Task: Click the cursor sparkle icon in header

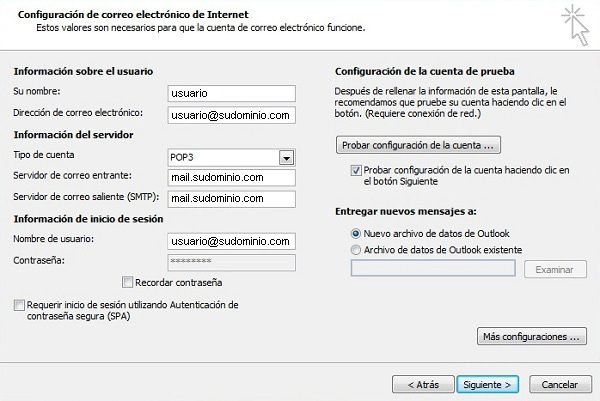Action: point(575,25)
